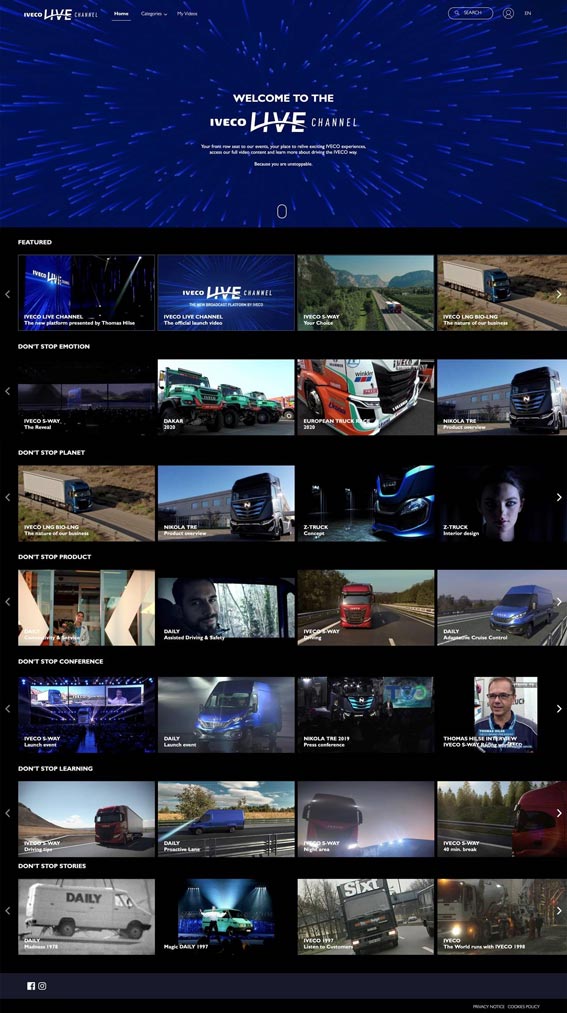Play DAILY Madness 1978 video
567x1013 pixels.
coord(87,917)
